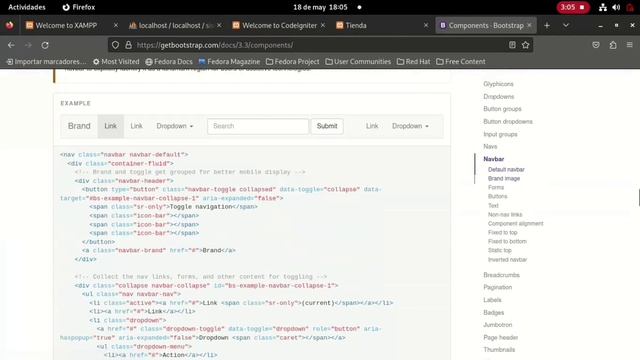Screen dimensions: 640x360
Task: Click the Search field in example navbar
Action: click(258, 126)
